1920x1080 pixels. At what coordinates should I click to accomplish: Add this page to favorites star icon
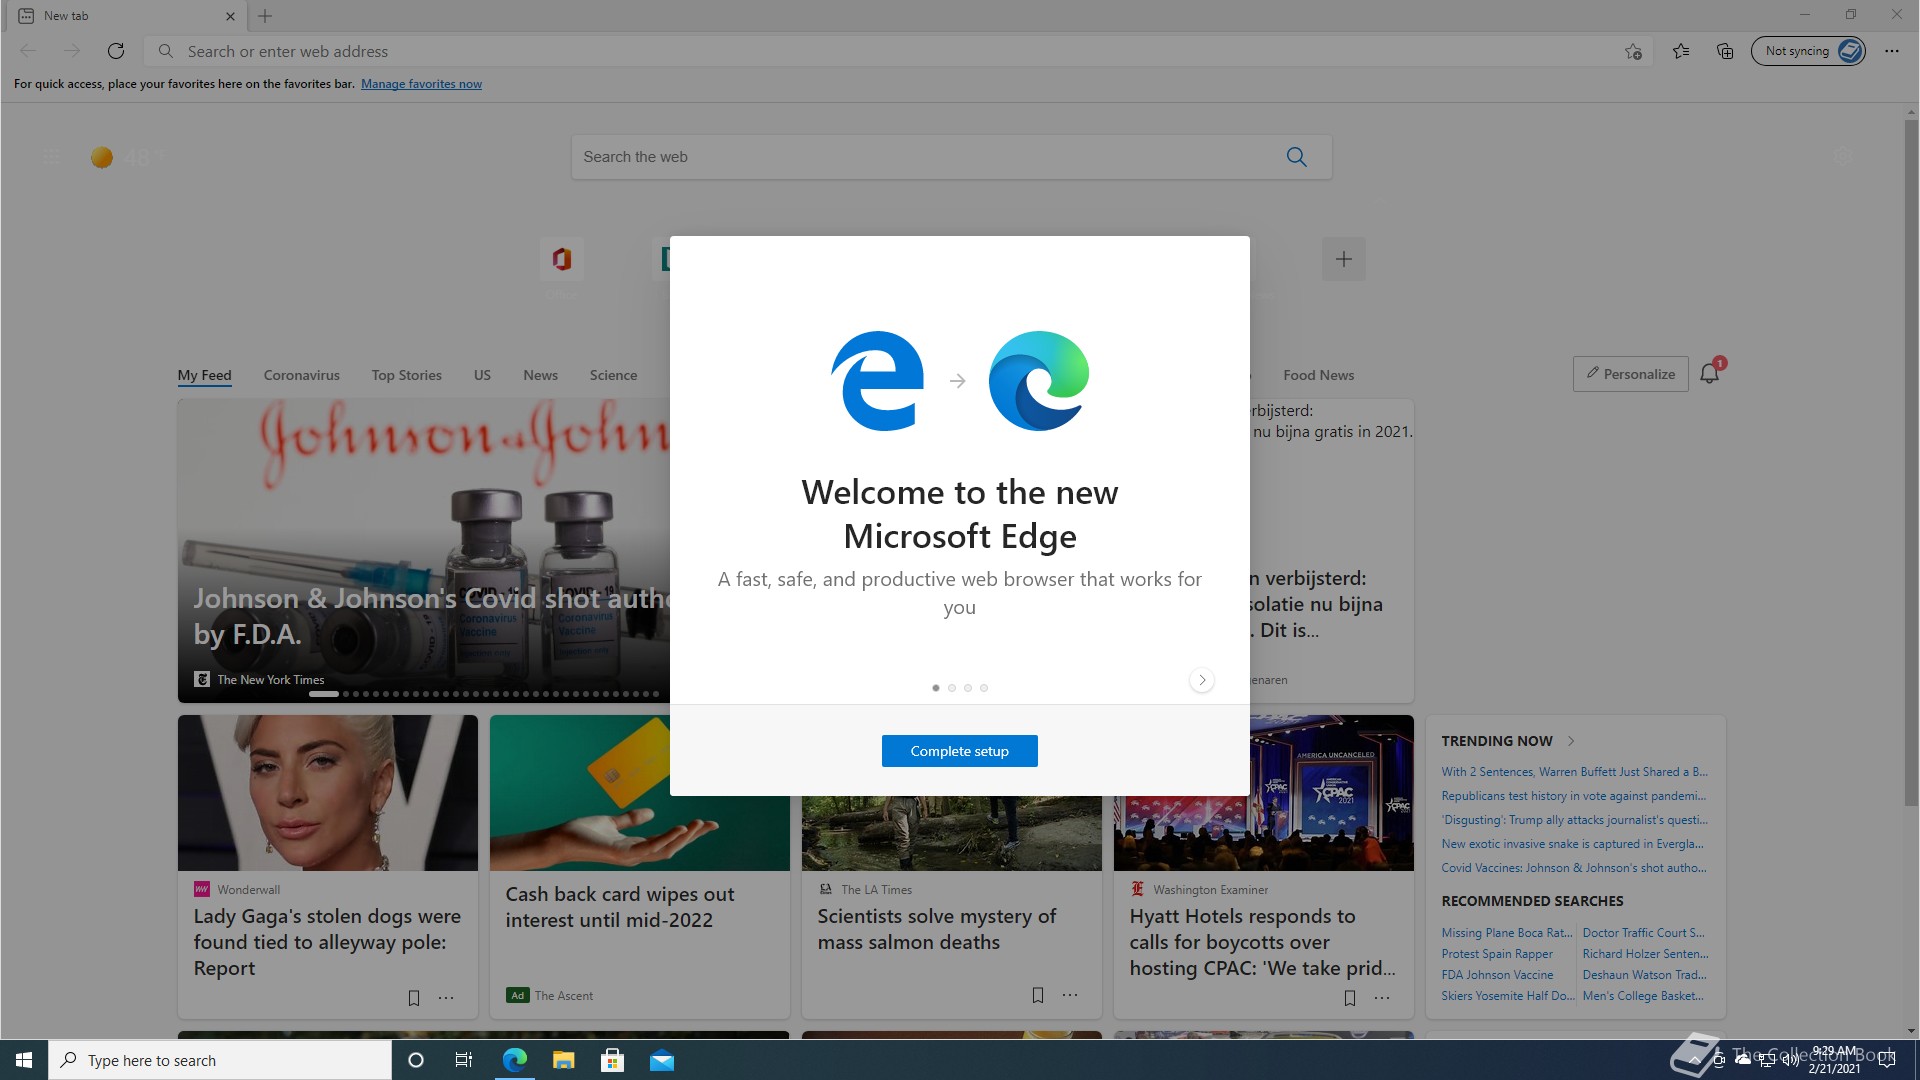point(1633,51)
